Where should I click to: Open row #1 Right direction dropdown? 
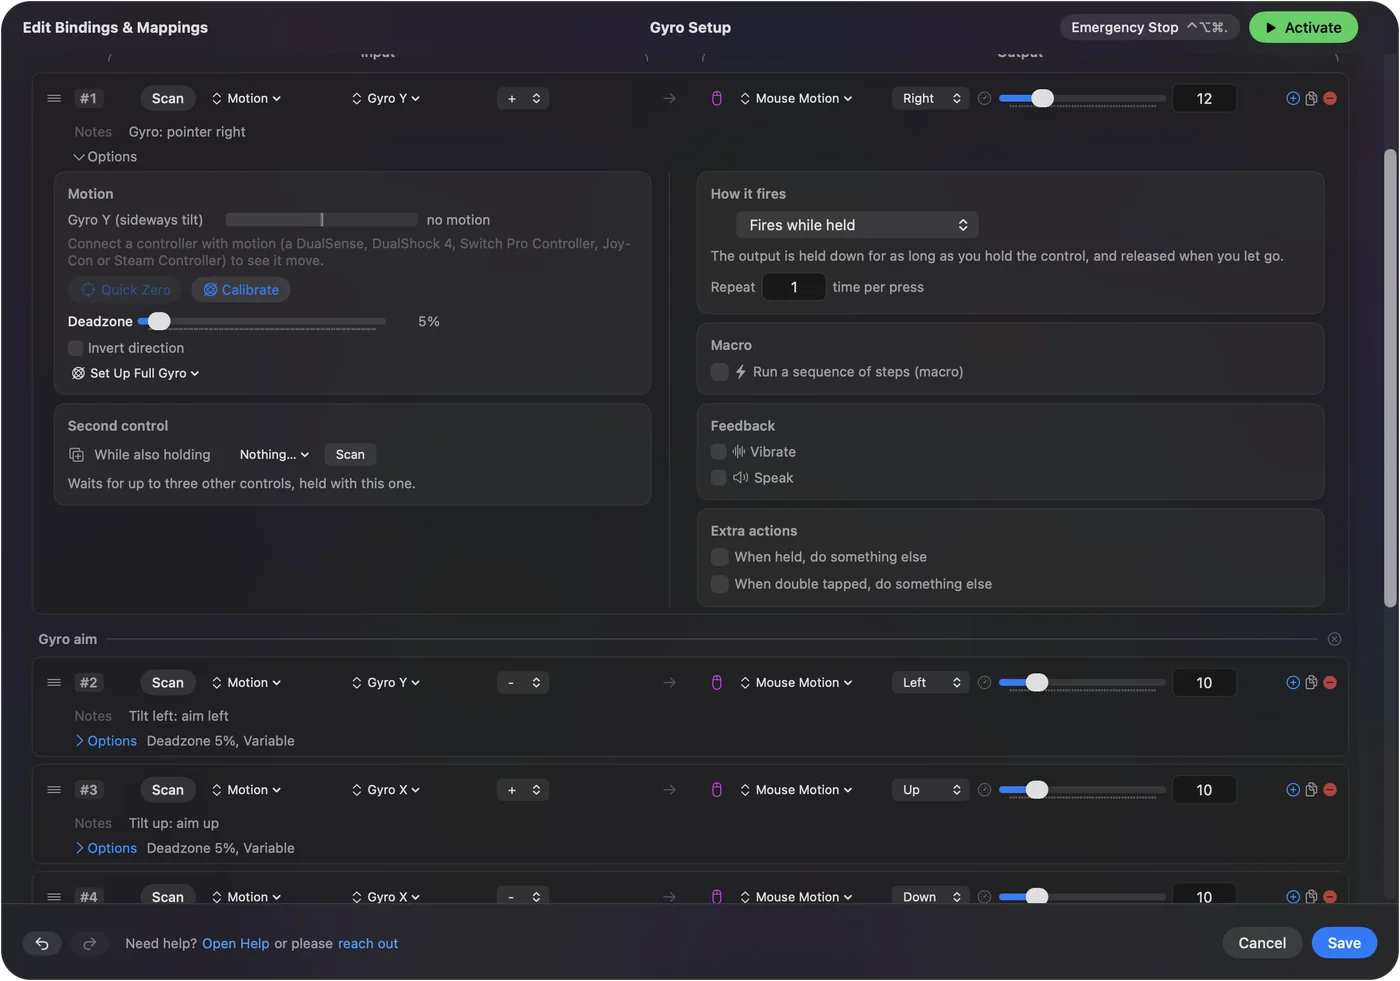point(931,98)
